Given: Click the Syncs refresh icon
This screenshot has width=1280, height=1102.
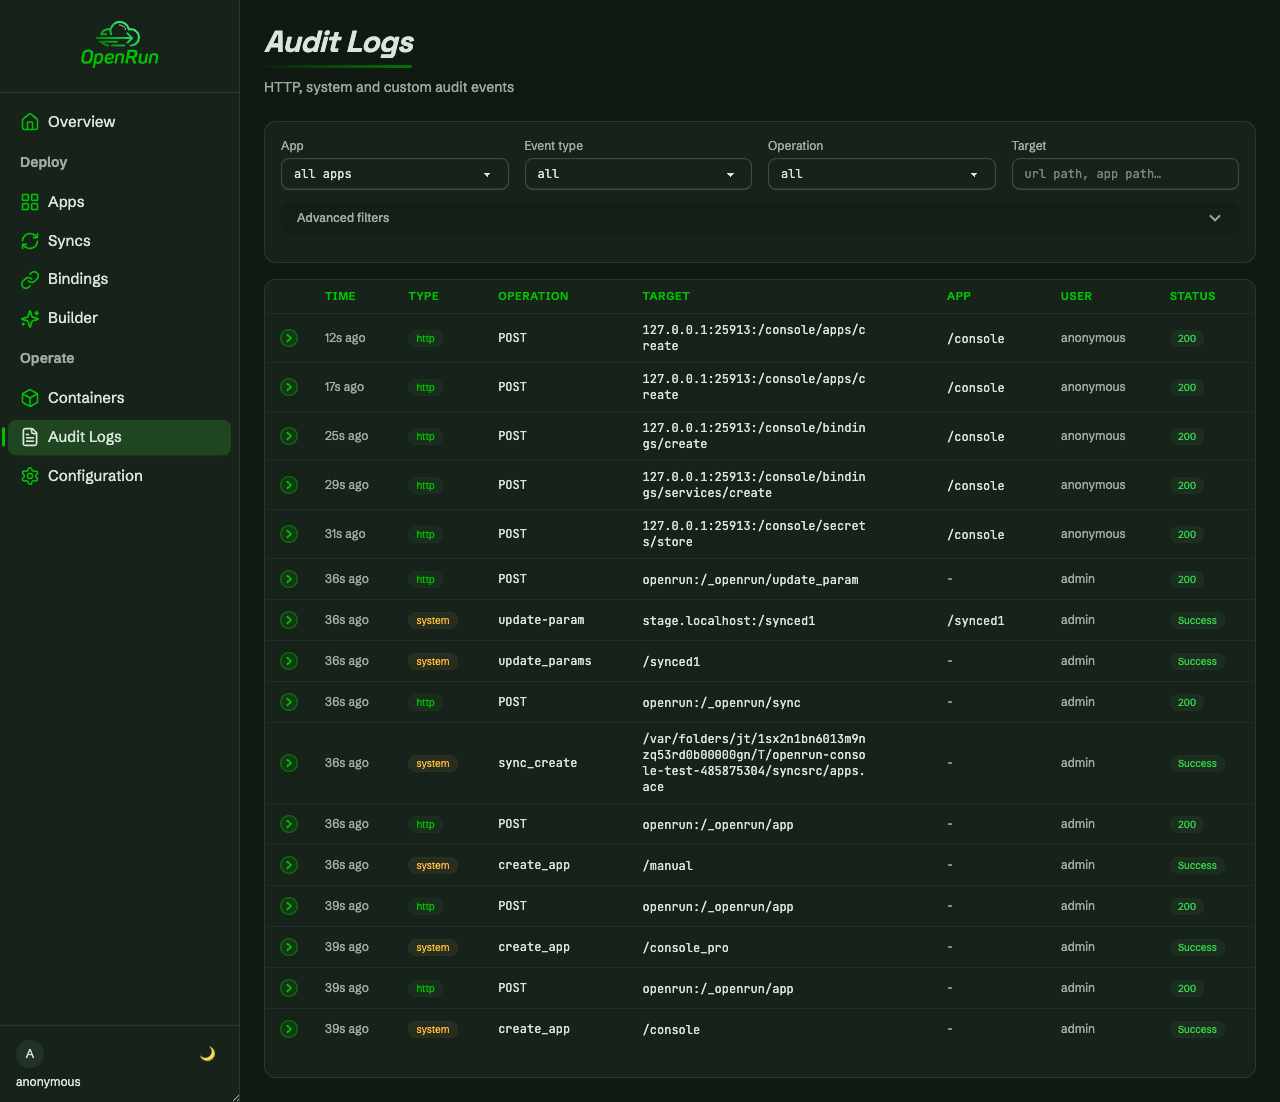Looking at the screenshot, I should pos(30,241).
